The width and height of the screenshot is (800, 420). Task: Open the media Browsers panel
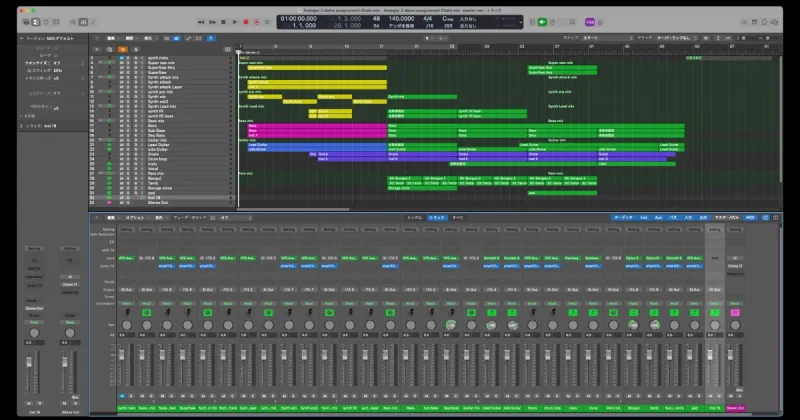[775, 22]
